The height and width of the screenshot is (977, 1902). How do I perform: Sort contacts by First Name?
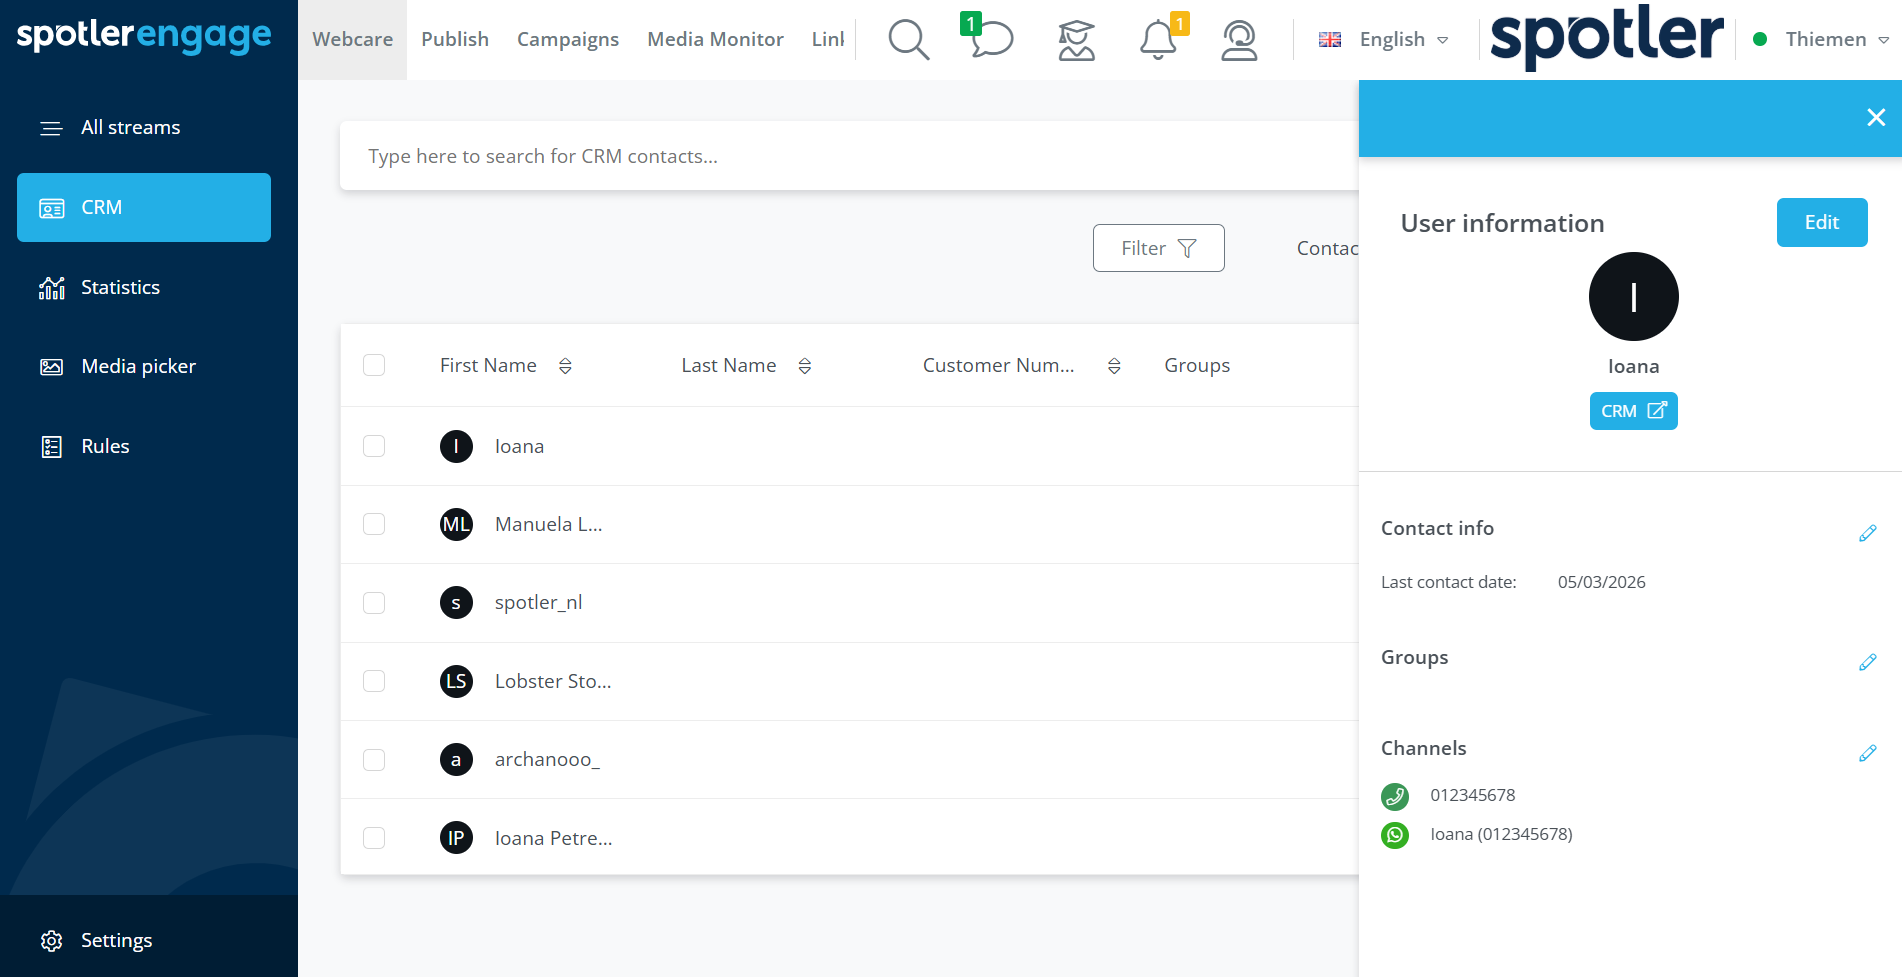coord(565,366)
